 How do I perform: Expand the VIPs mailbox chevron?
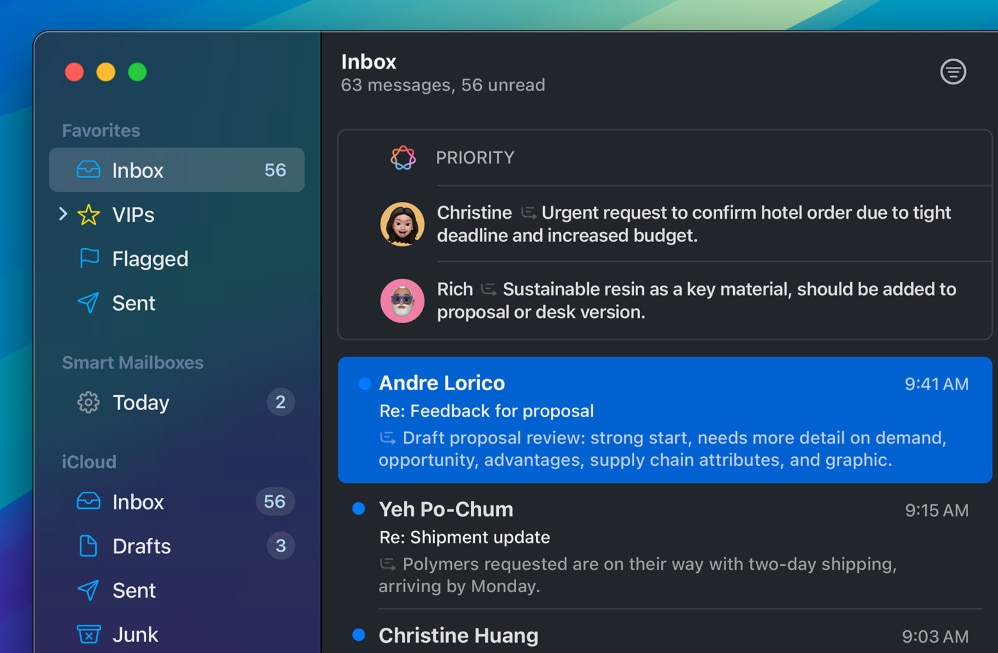(63, 214)
